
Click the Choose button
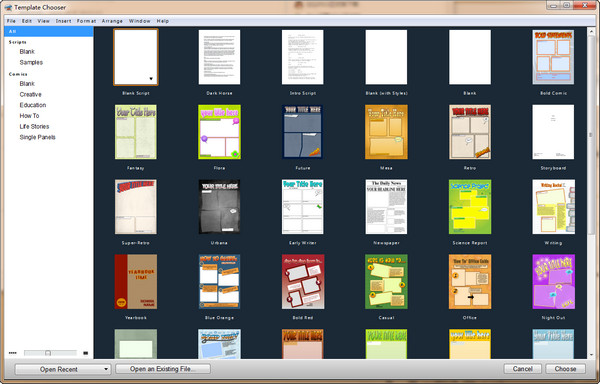click(565, 369)
